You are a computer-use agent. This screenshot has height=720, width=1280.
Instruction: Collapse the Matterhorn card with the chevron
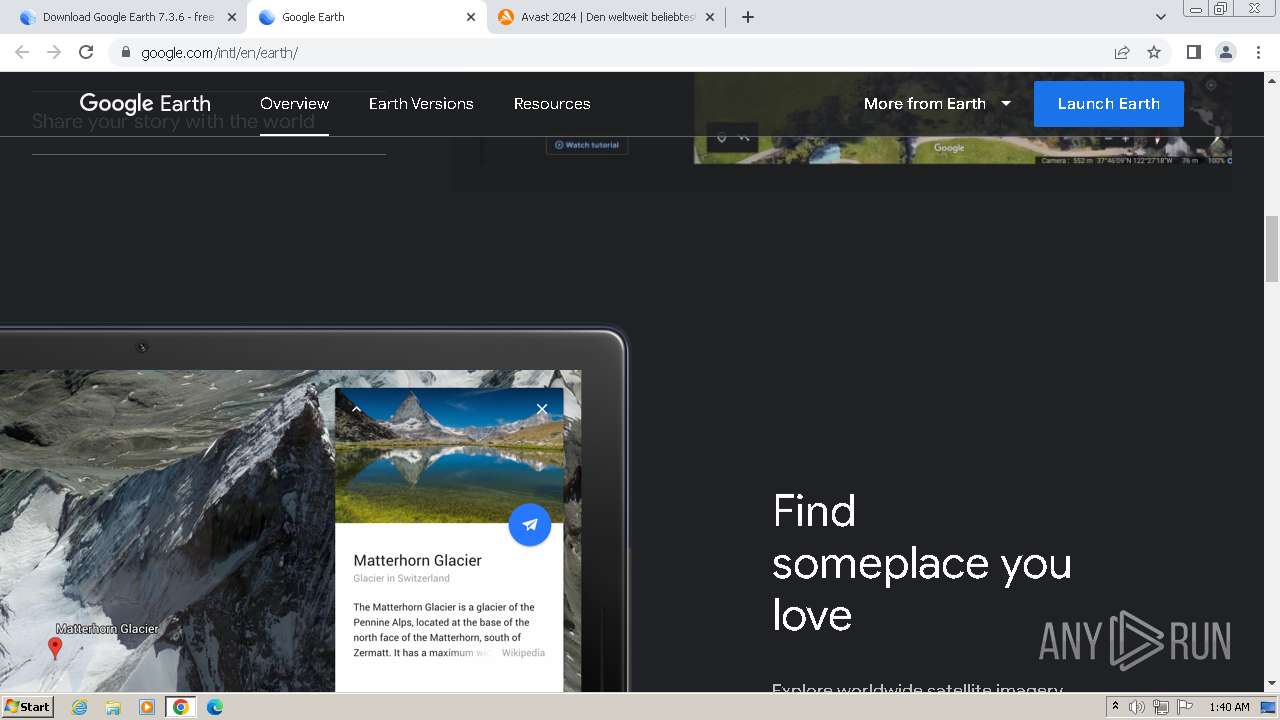click(356, 409)
